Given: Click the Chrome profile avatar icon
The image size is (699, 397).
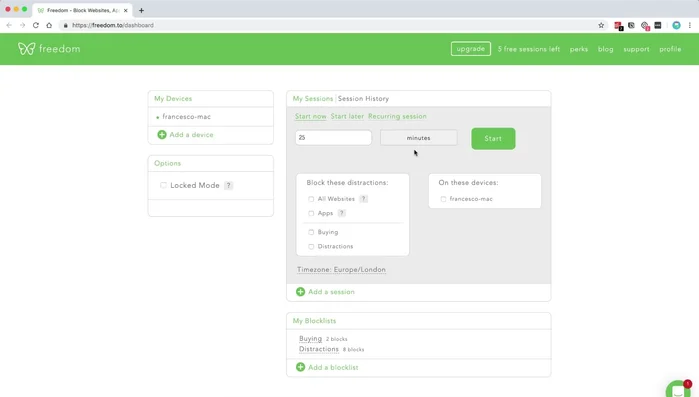Looking at the screenshot, I should tap(676, 25).
